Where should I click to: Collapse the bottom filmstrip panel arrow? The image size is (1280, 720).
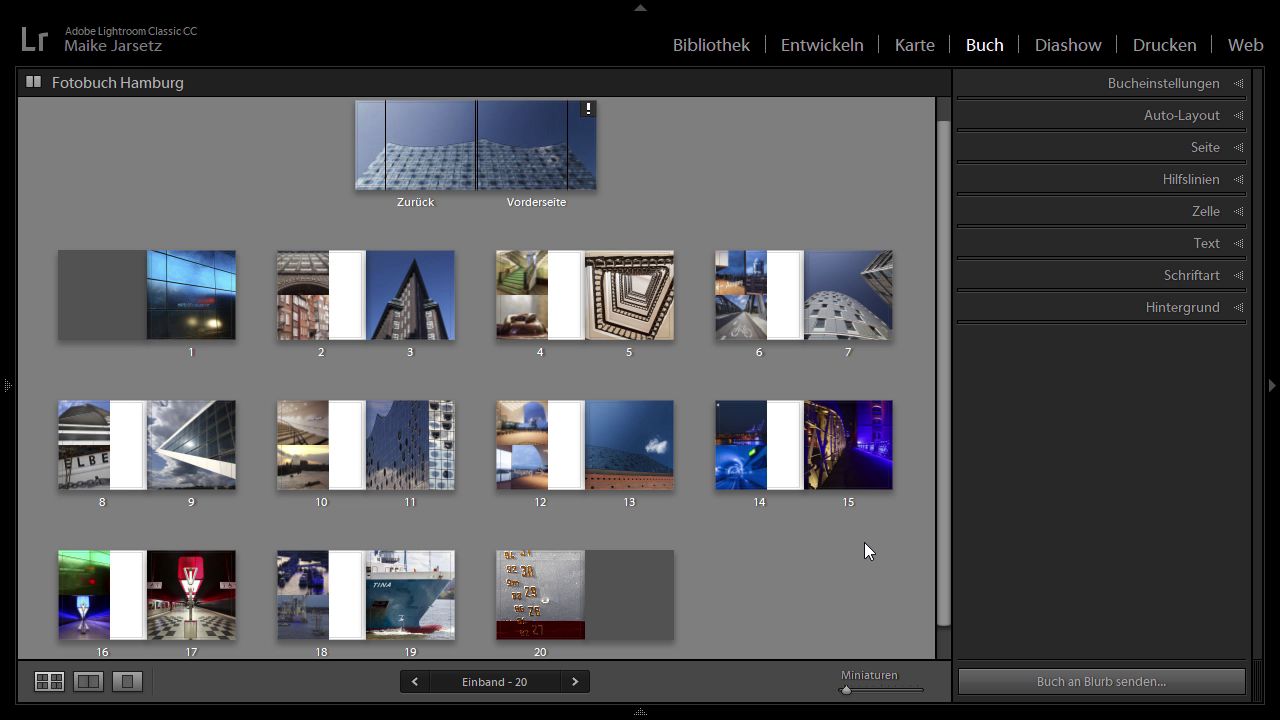pos(640,713)
